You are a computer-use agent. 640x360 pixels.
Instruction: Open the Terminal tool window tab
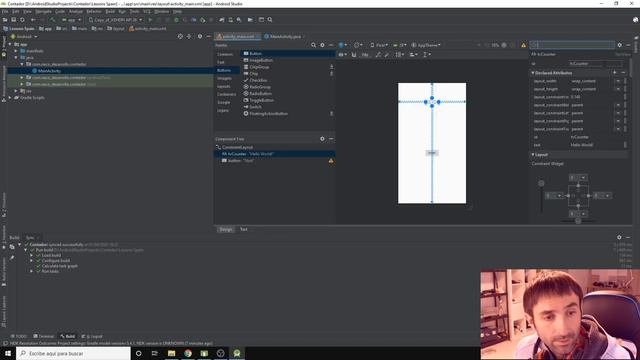(x=44, y=336)
